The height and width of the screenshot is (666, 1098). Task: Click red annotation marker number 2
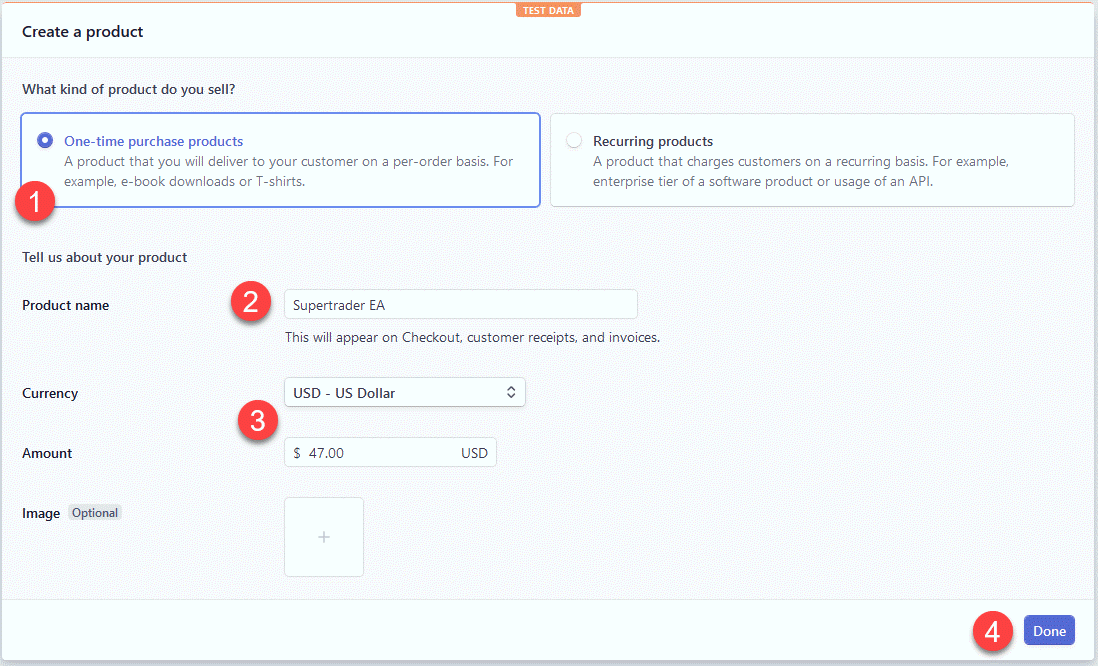[x=251, y=301]
